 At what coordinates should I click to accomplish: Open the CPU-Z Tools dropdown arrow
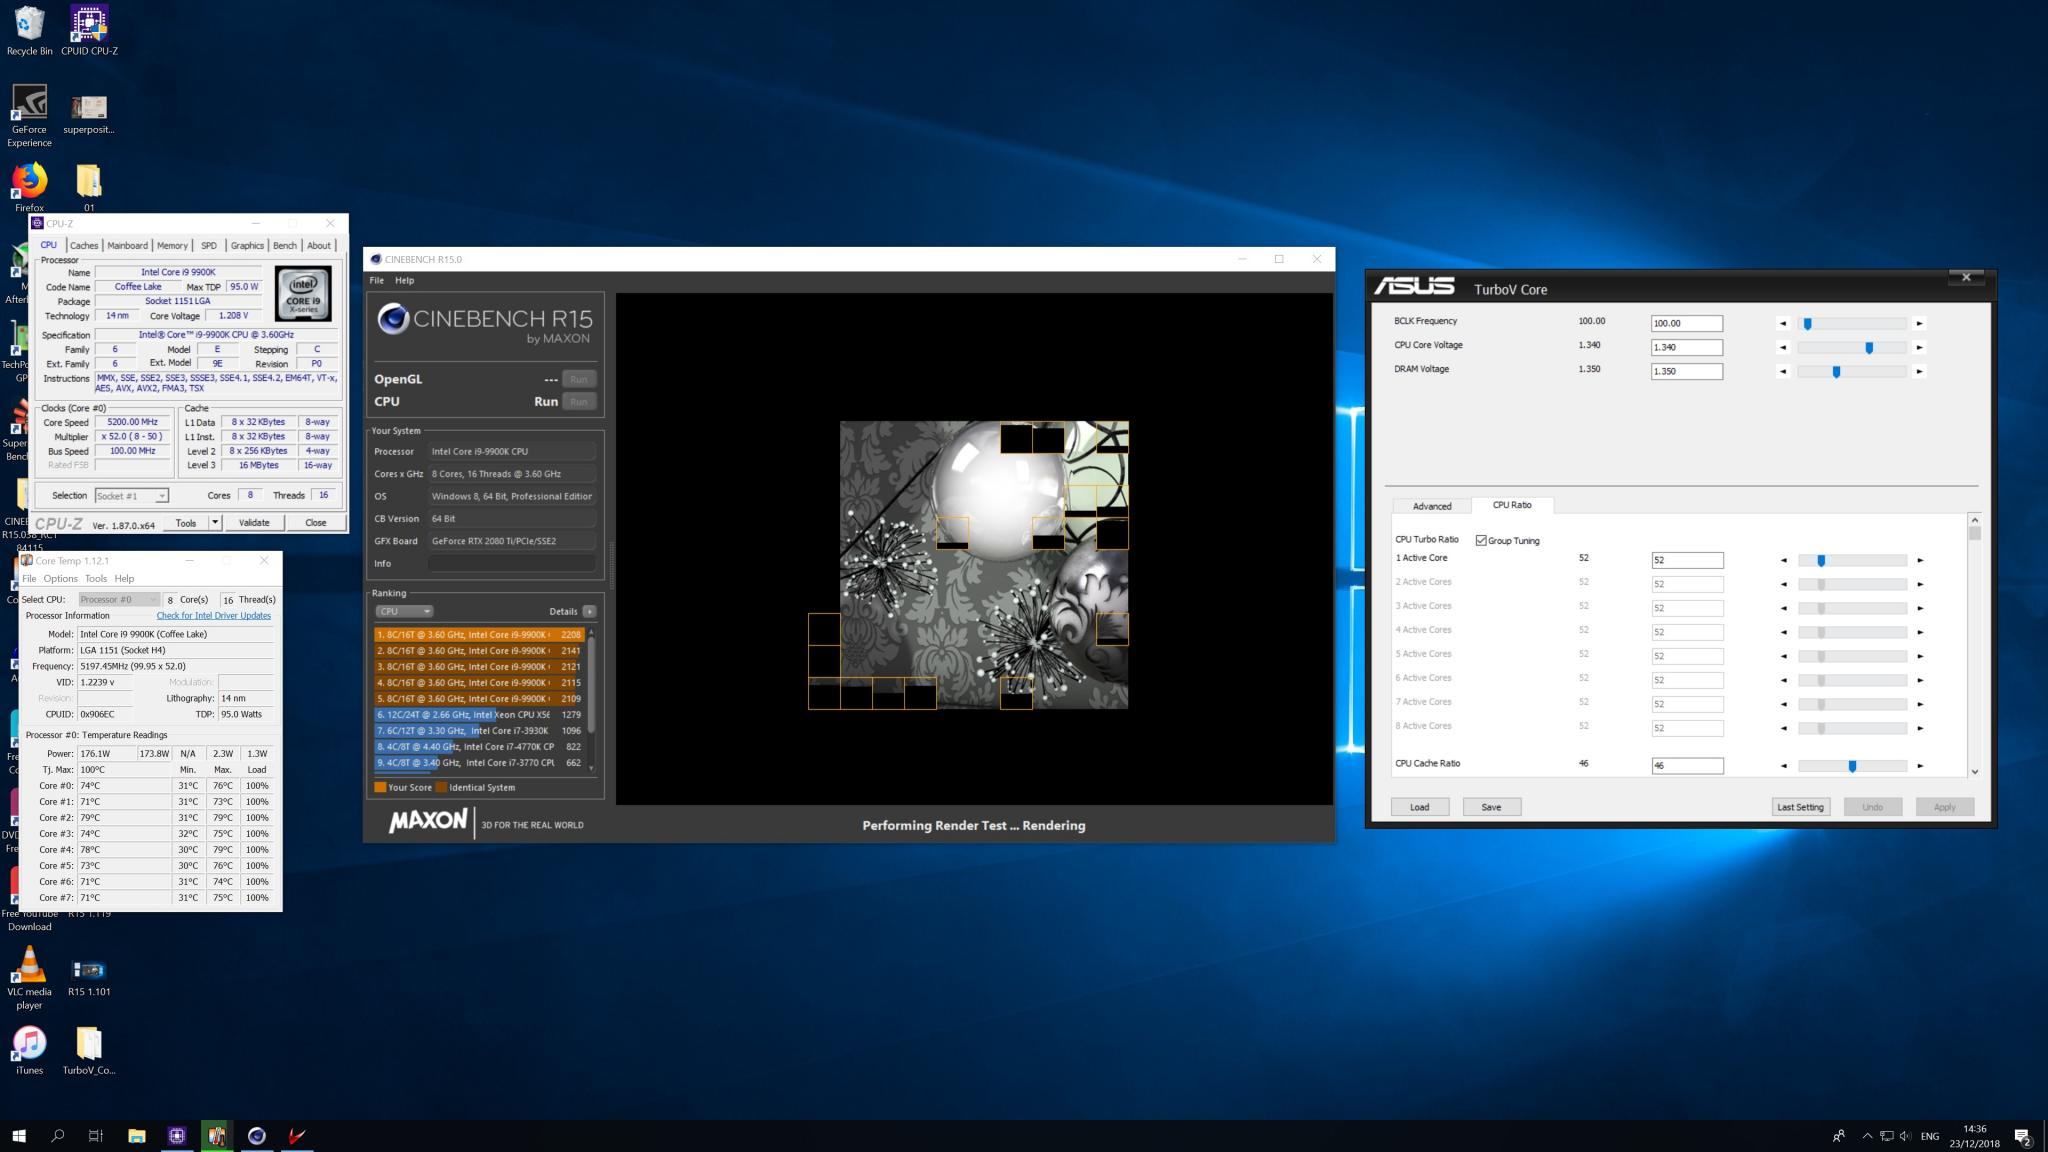[214, 522]
